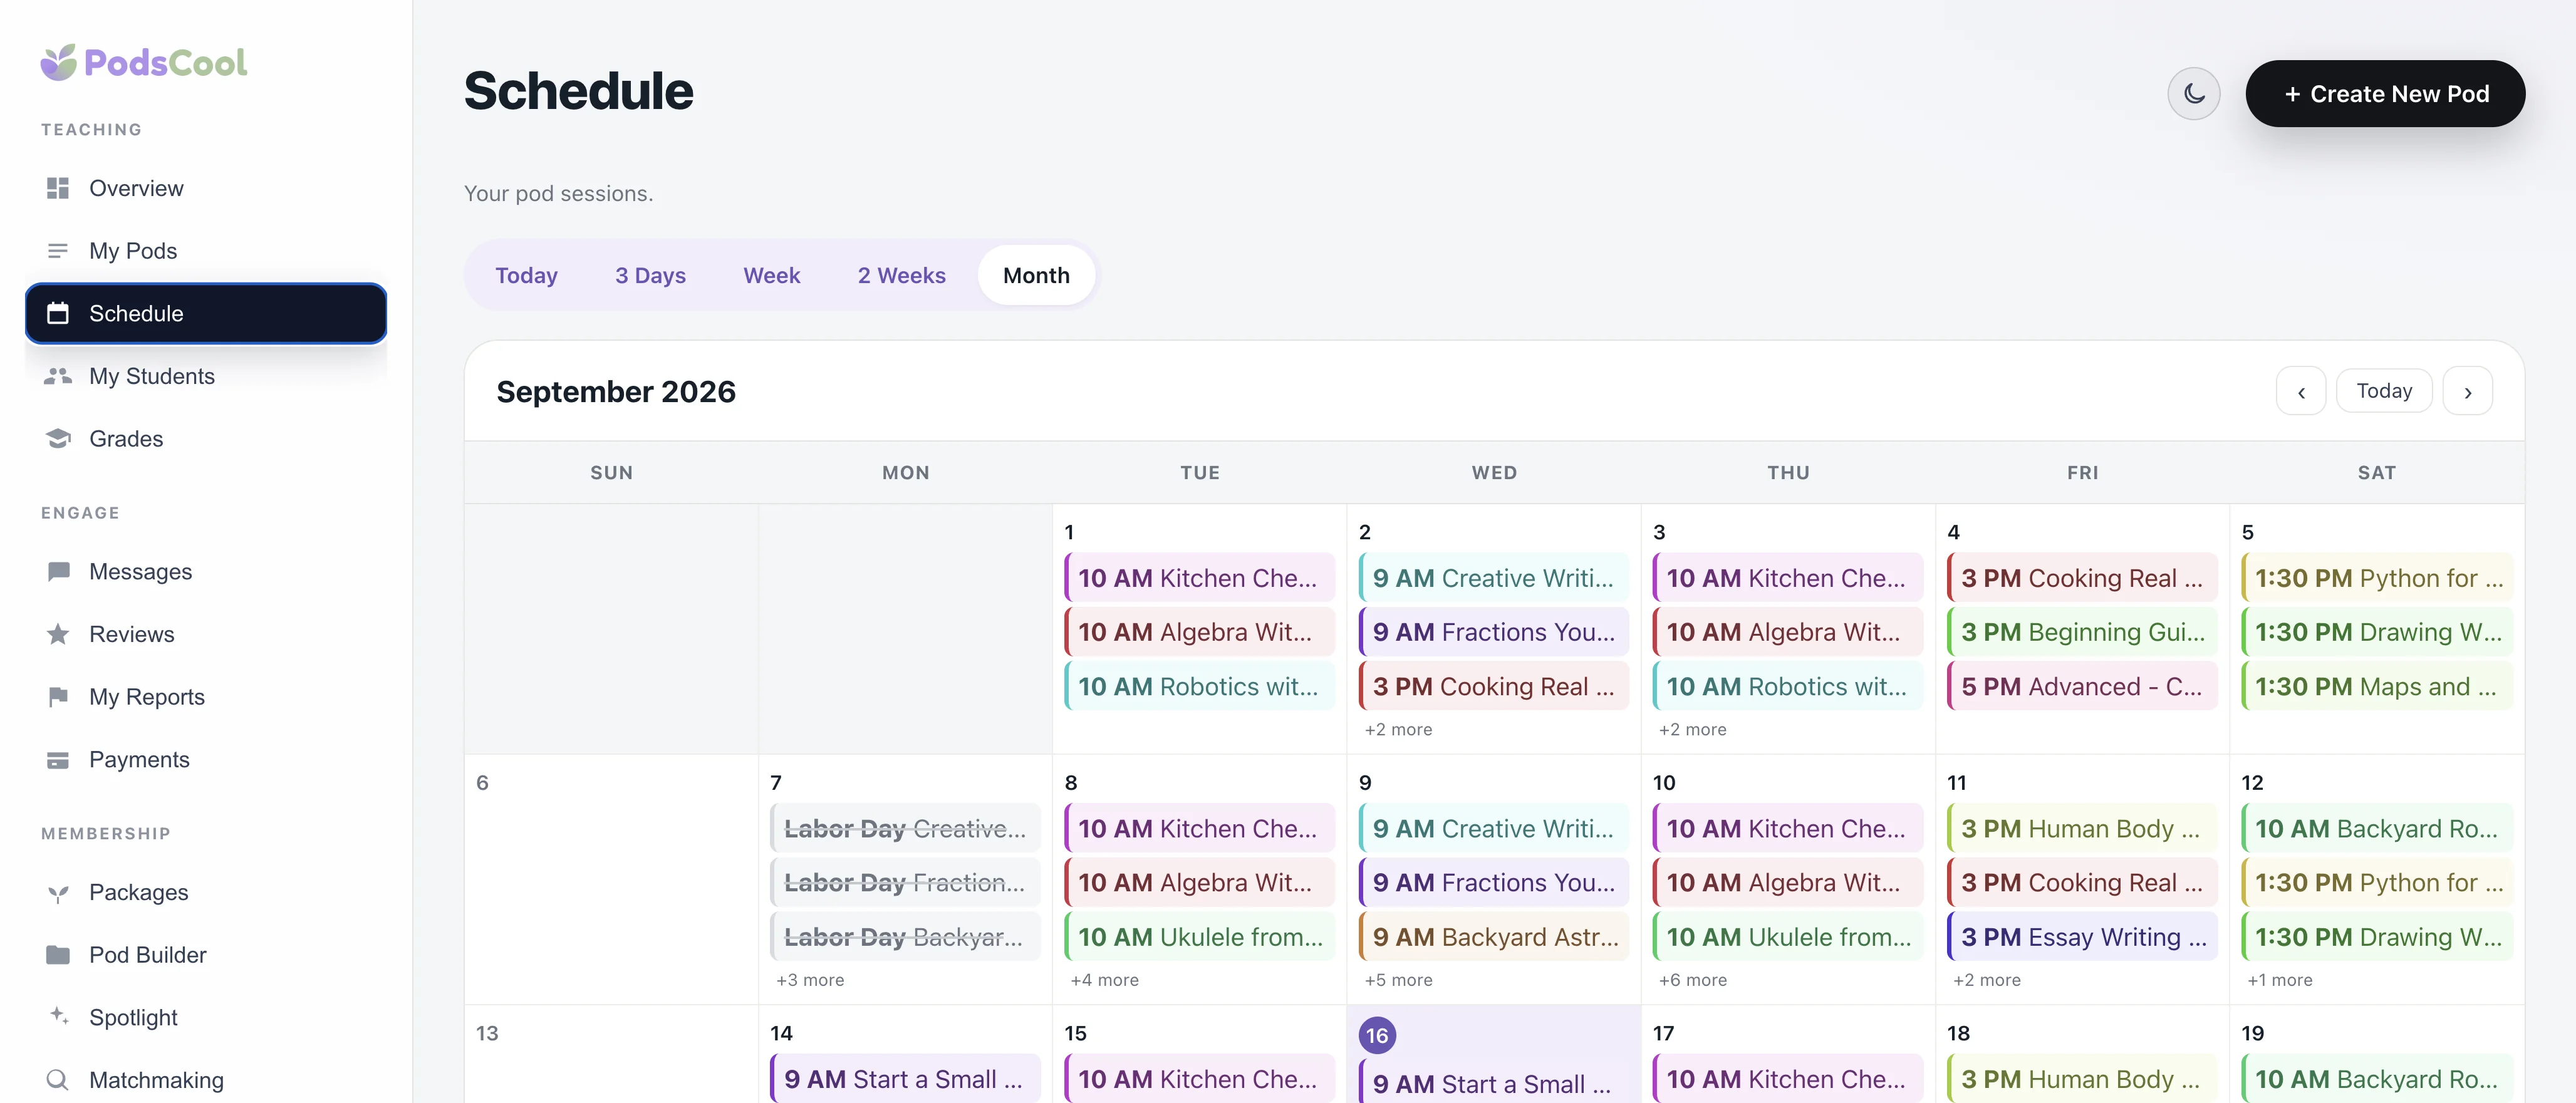2576x1103 pixels.
Task: Open Overview via its grid icon
Action: [x=58, y=188]
